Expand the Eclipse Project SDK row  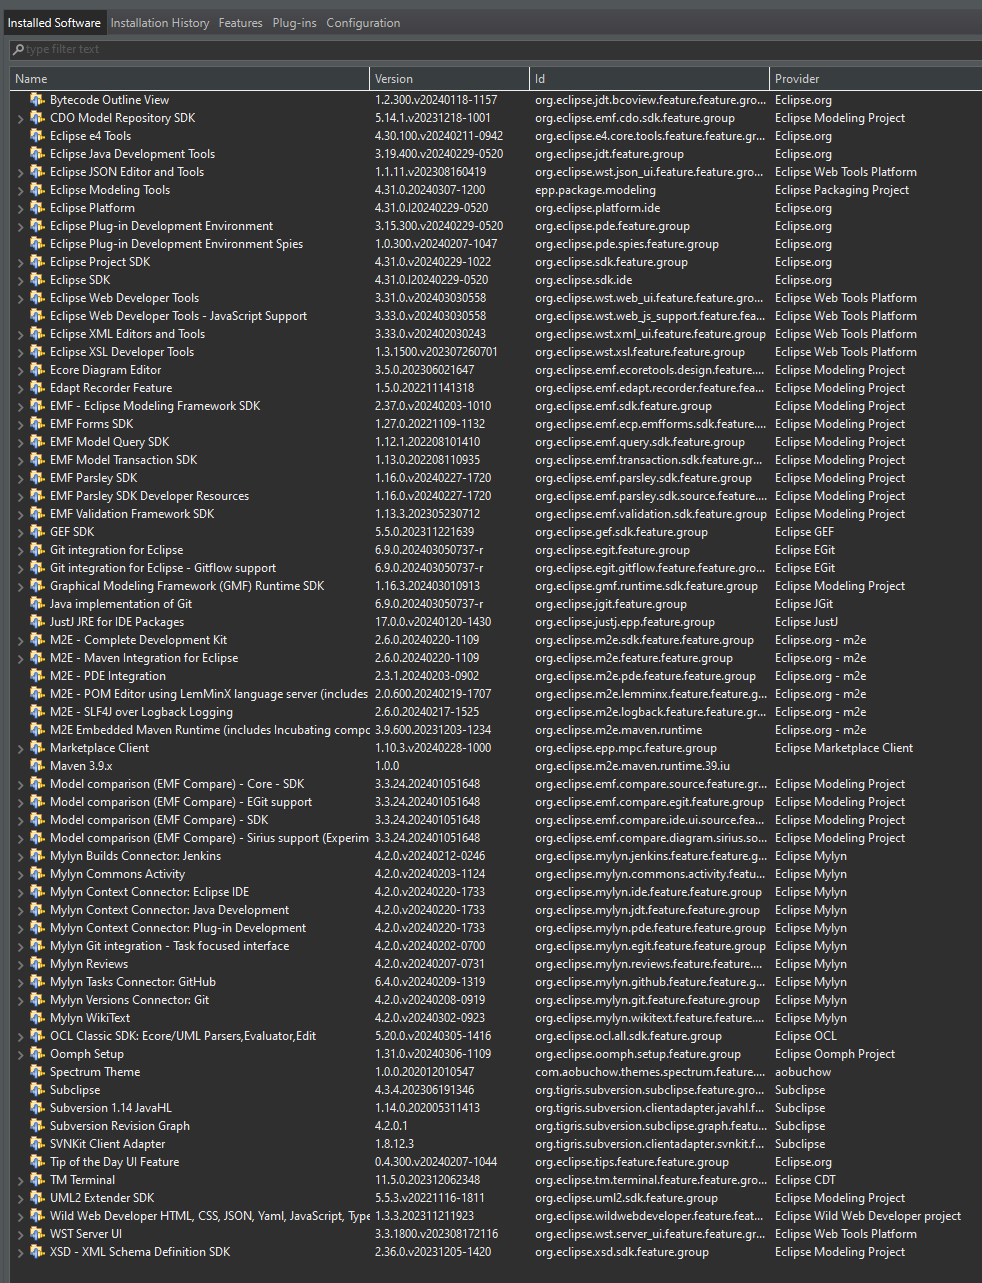[x=20, y=262]
